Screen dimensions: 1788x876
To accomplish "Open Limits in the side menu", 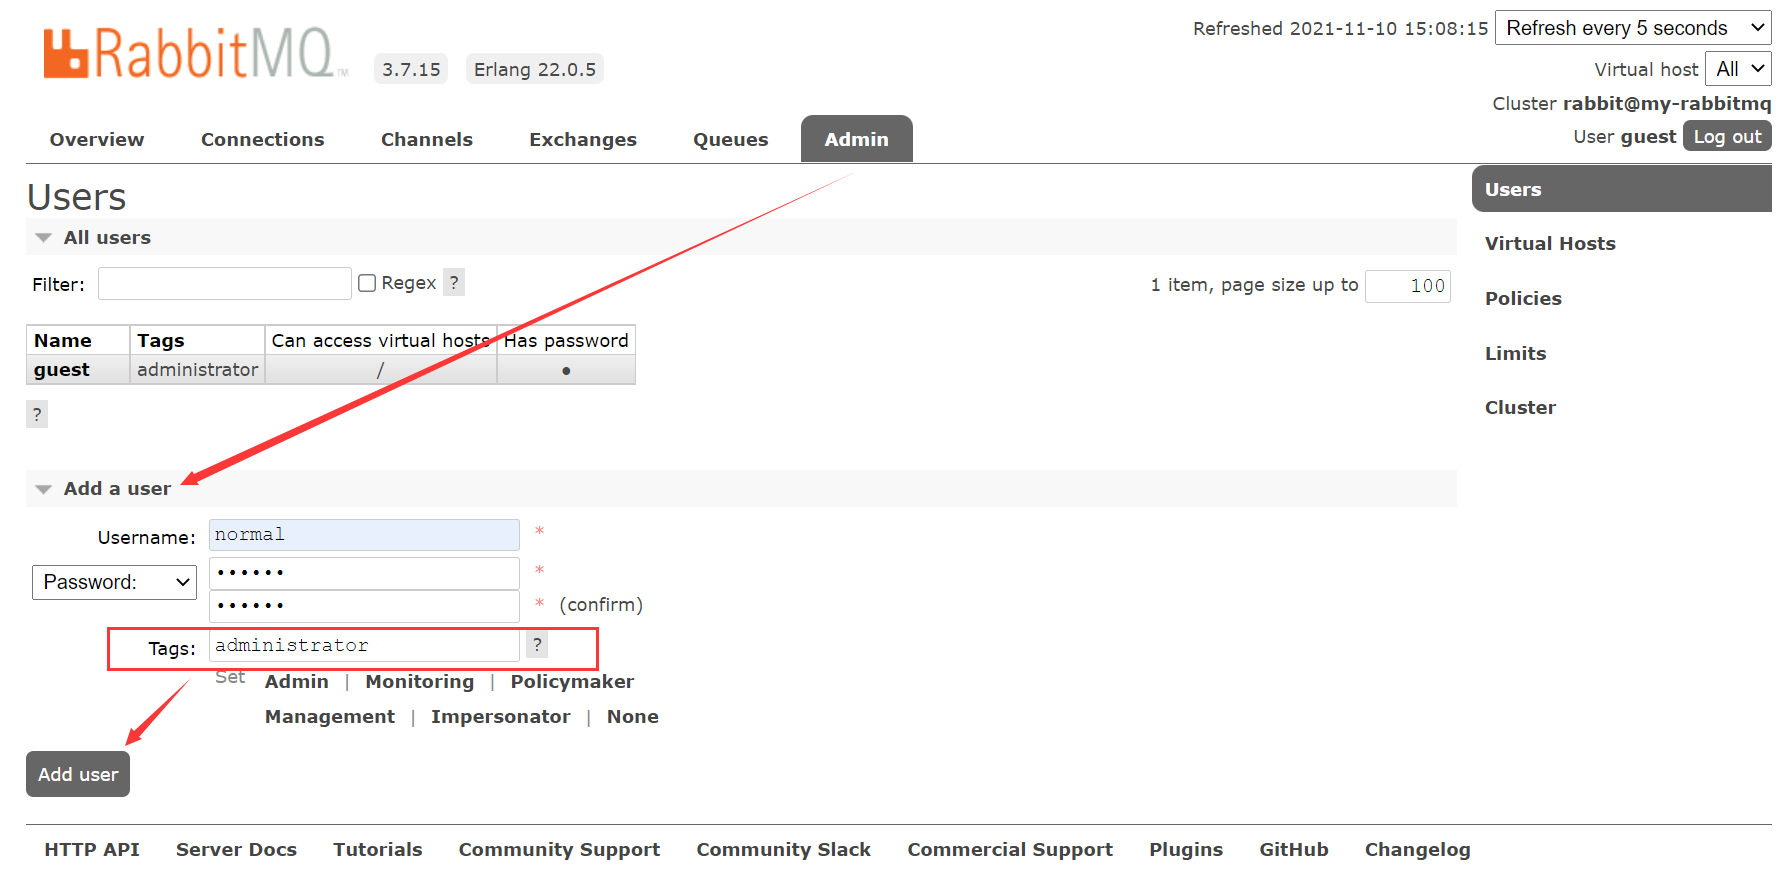I will [x=1515, y=353].
